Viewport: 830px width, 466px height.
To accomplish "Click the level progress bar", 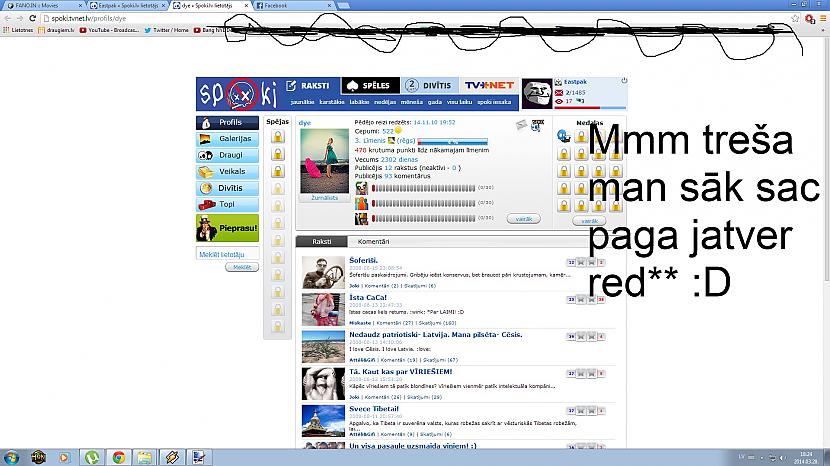I will tap(453, 142).
